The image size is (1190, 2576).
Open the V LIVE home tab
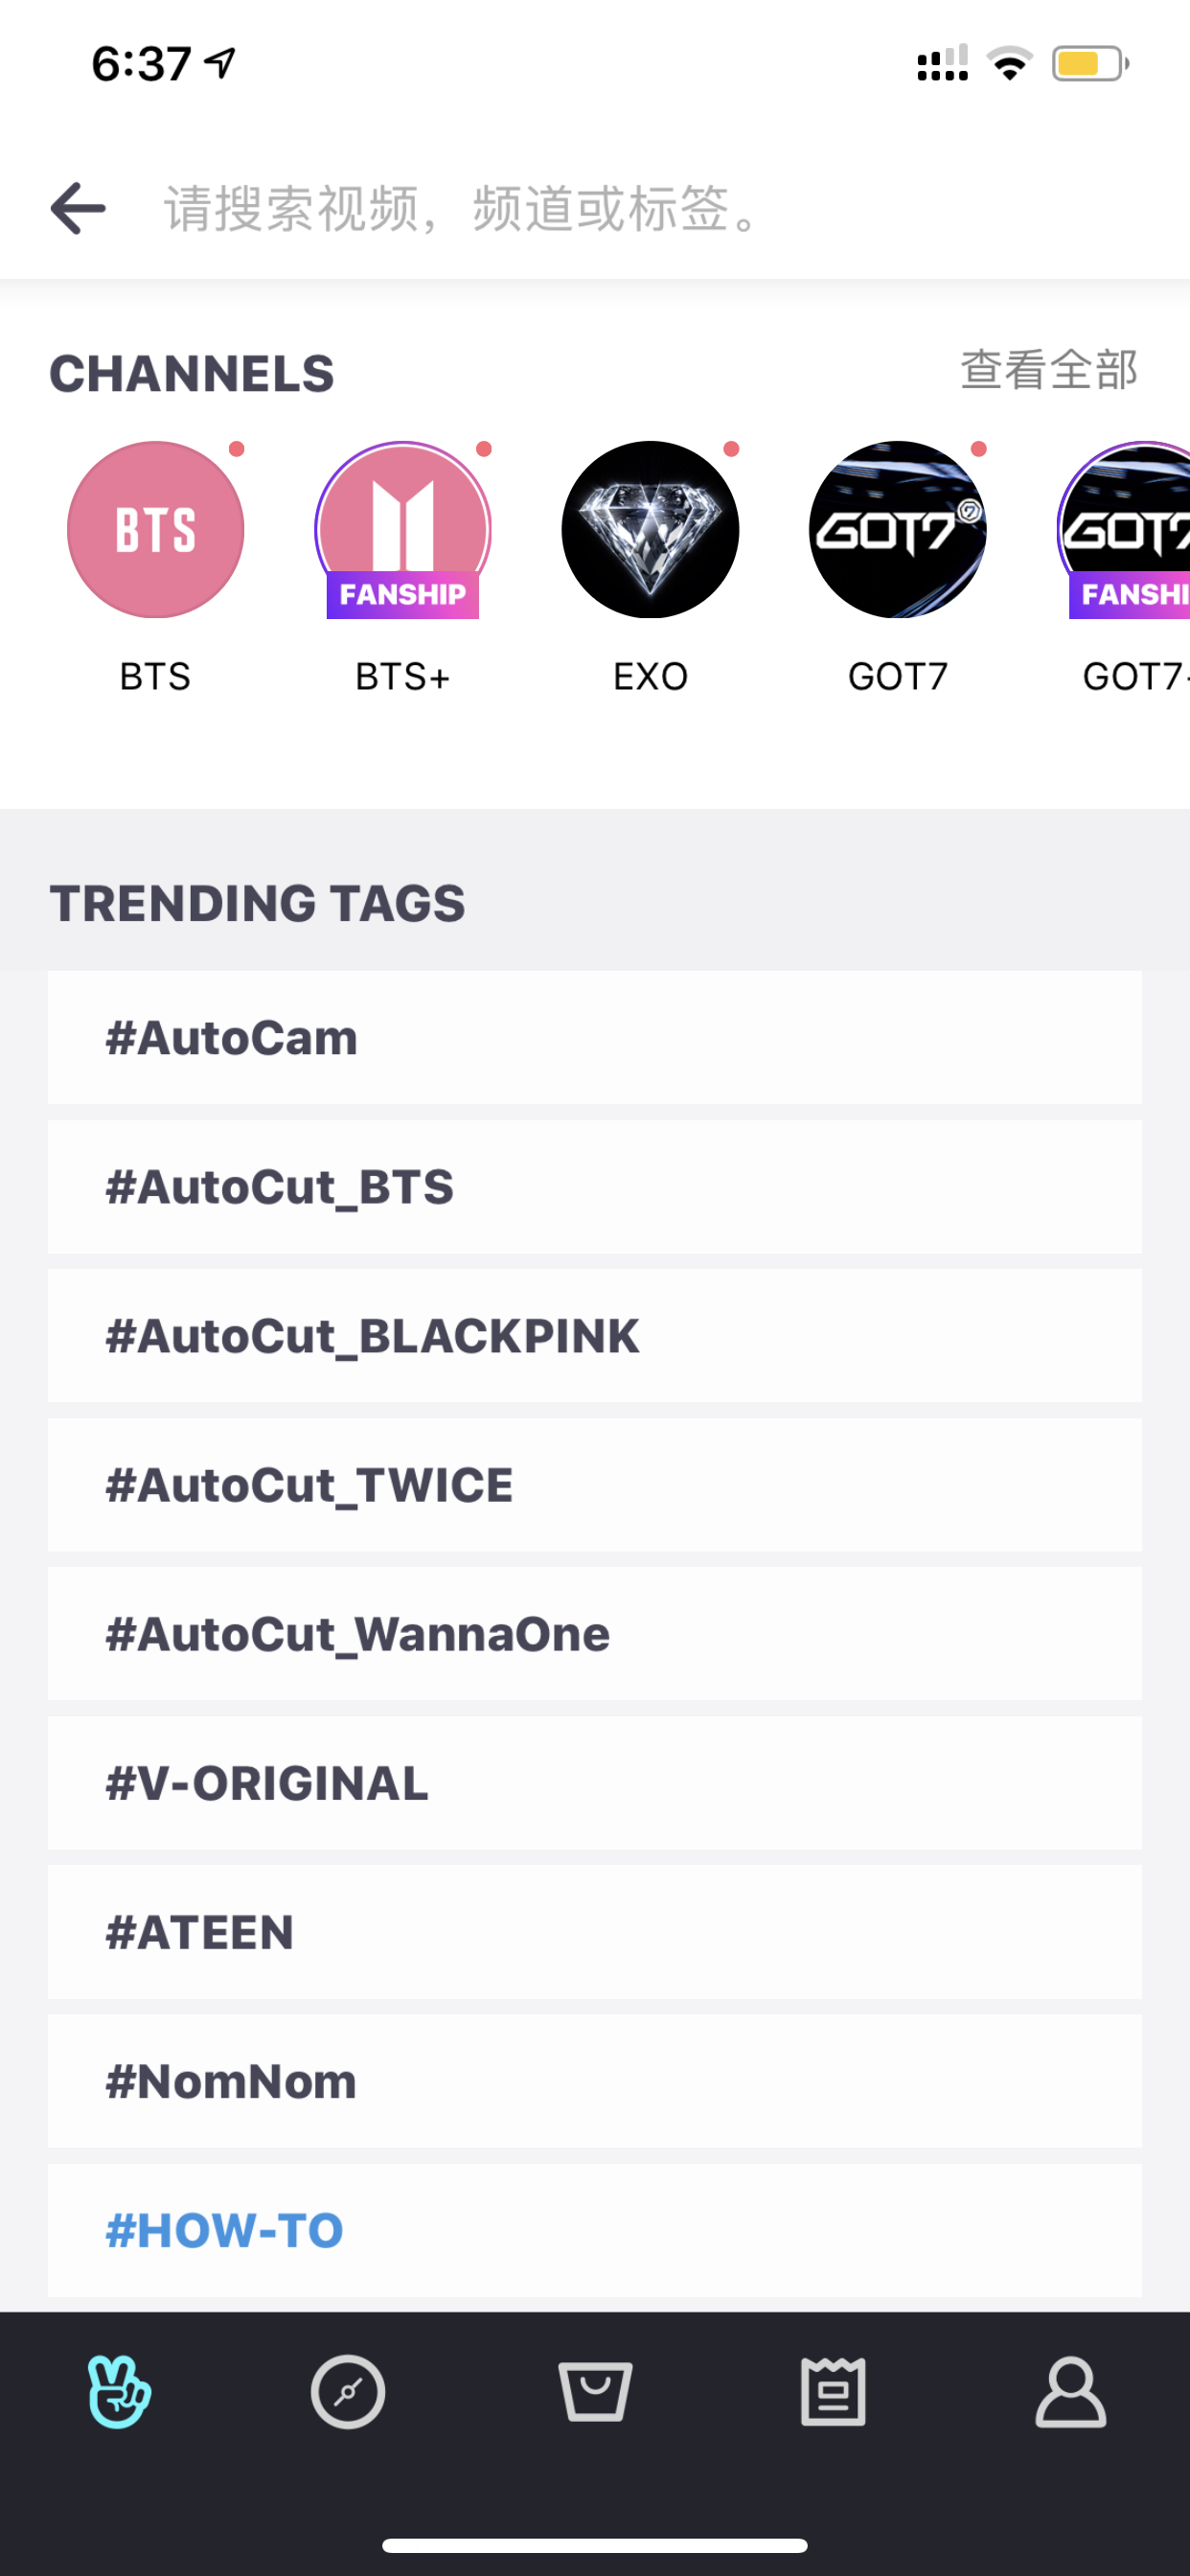[119, 2392]
